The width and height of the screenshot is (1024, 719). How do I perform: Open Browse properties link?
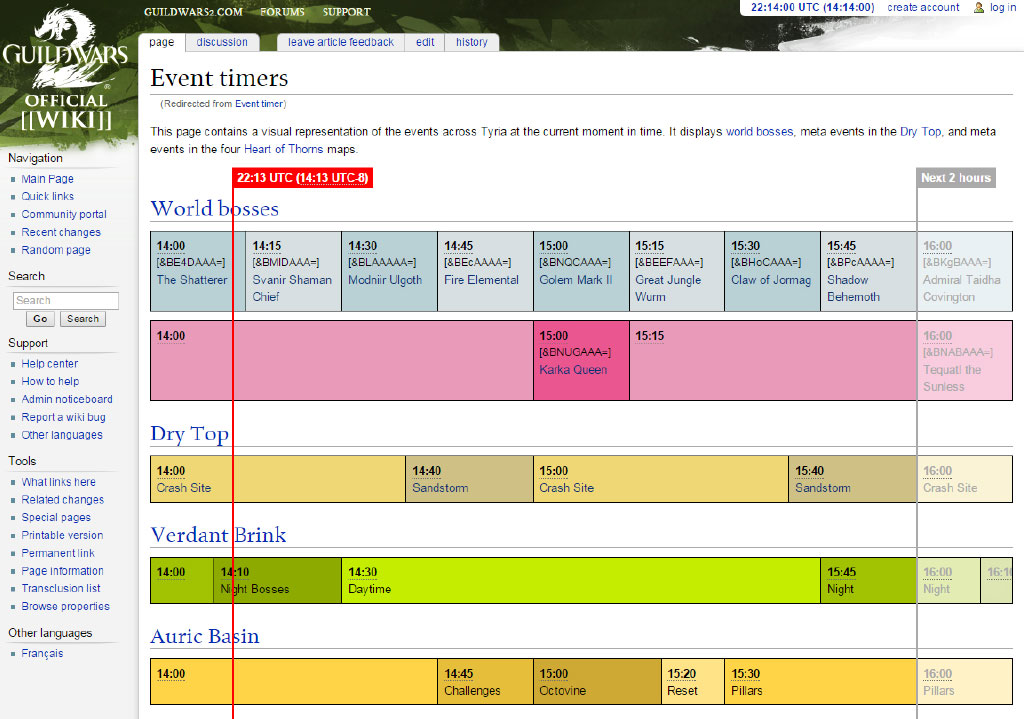pos(66,607)
